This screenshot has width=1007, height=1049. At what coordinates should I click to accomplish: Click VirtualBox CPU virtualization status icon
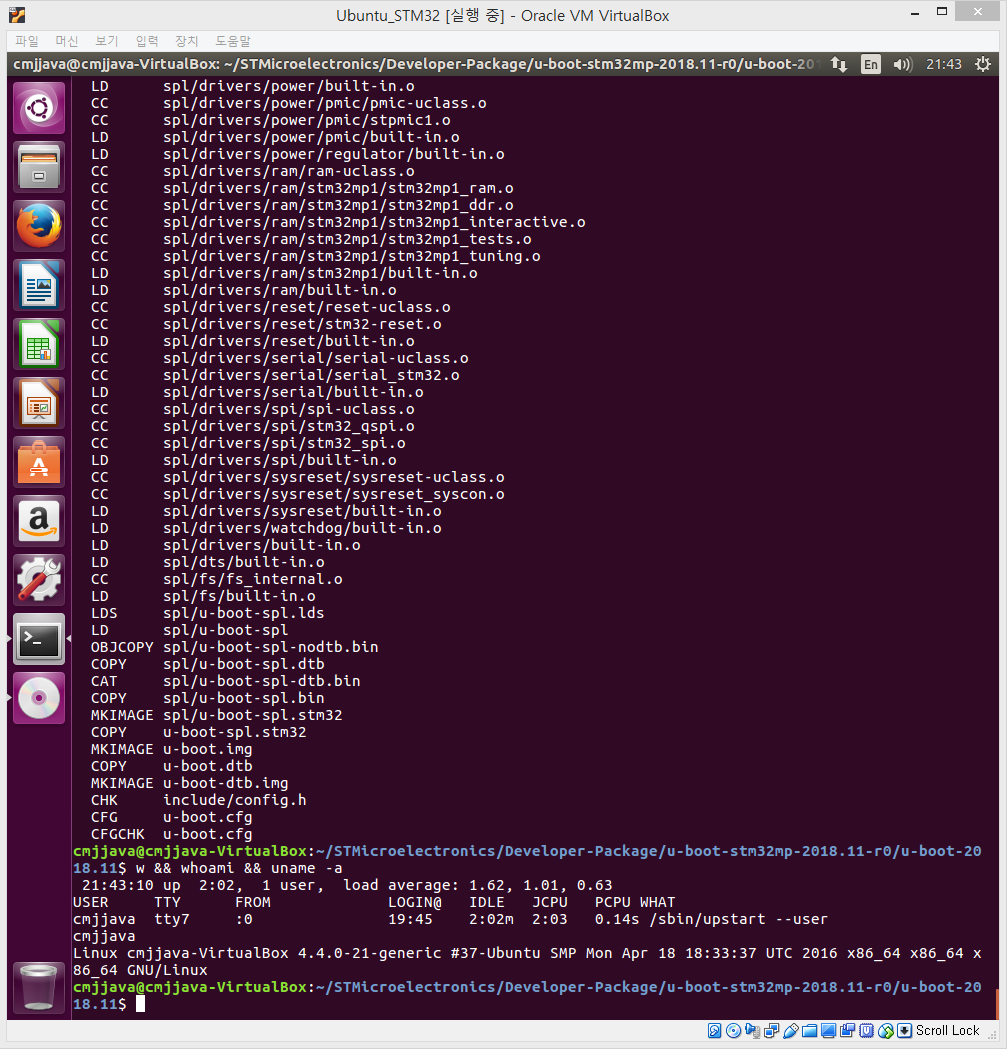[866, 1030]
